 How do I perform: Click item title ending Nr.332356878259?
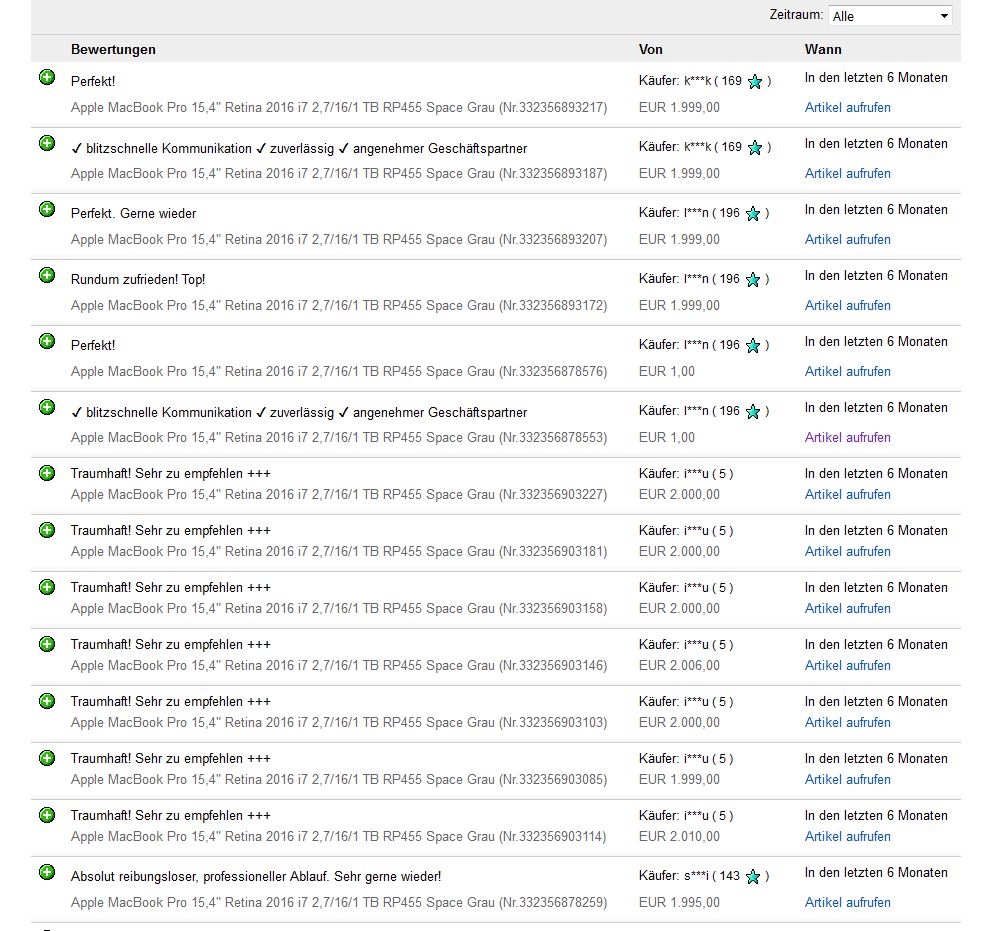pos(339,902)
